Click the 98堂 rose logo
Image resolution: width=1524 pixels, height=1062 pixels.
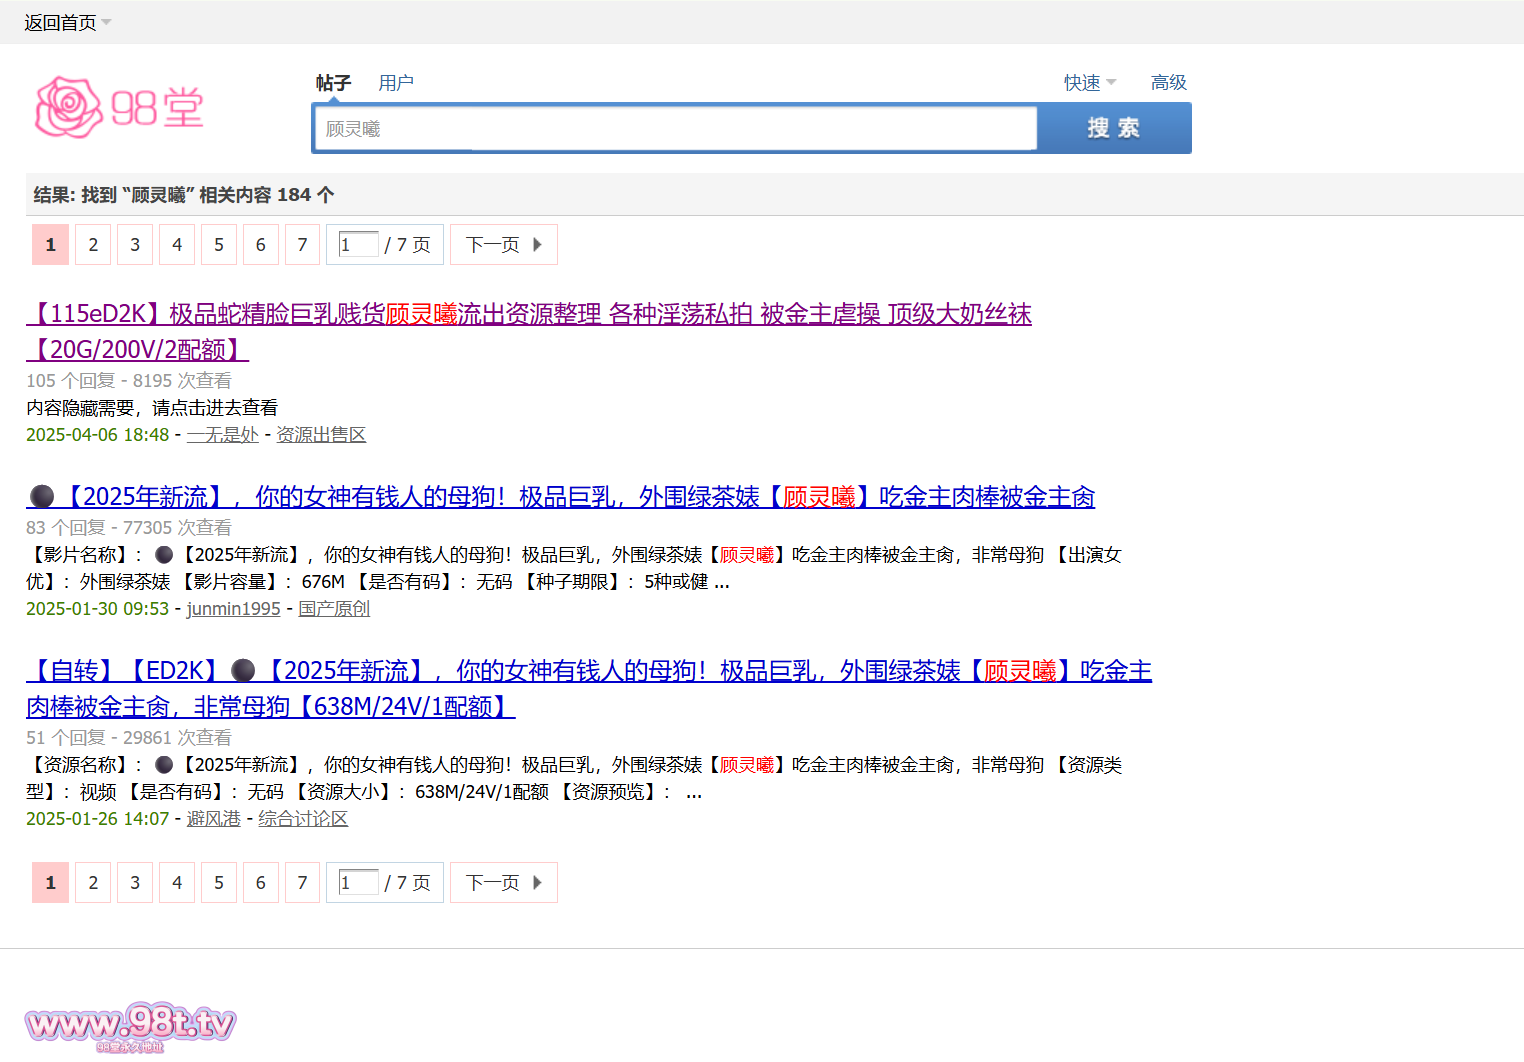[119, 107]
